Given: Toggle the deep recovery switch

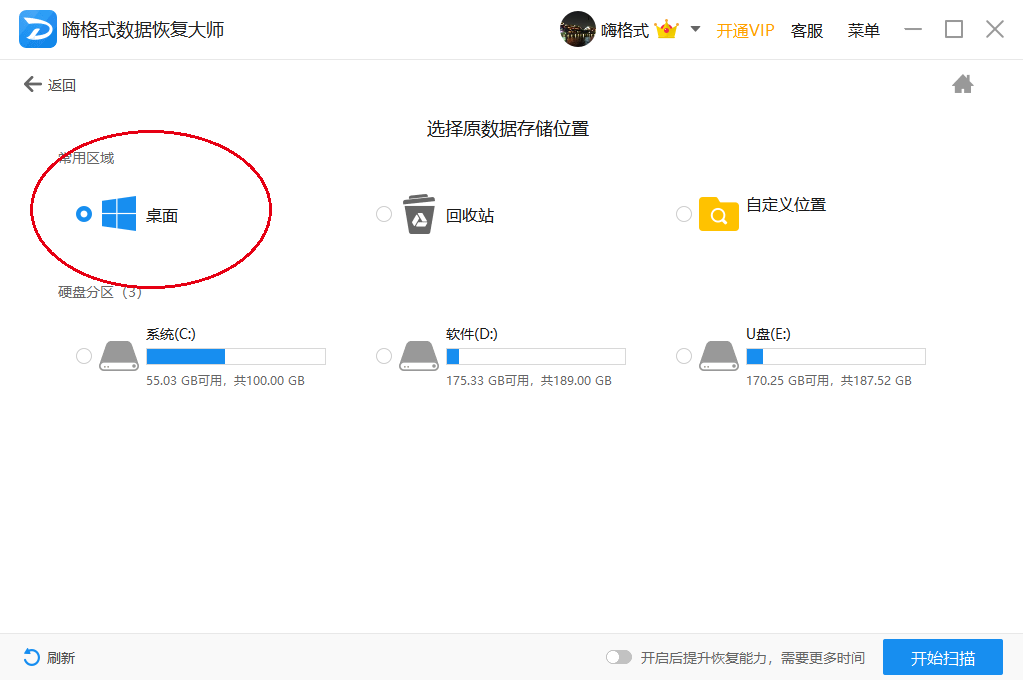Looking at the screenshot, I should [618, 657].
